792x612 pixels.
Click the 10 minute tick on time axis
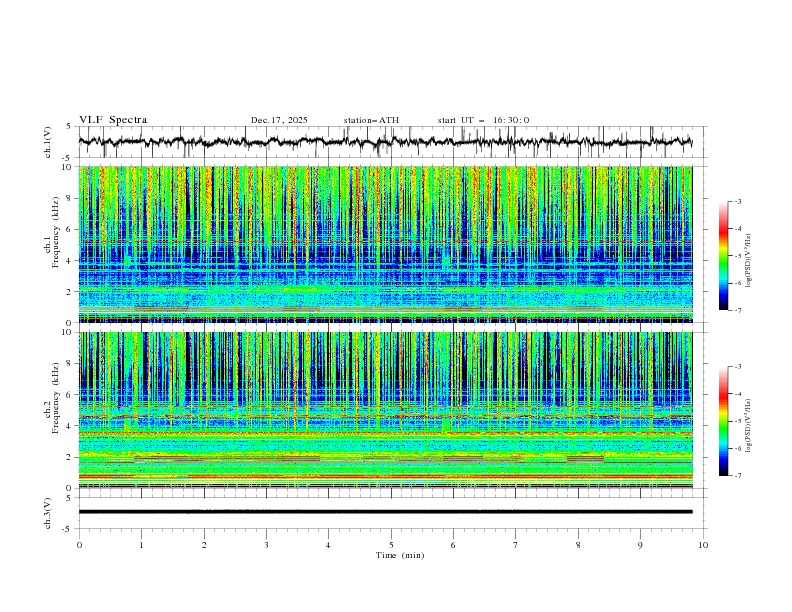coord(703,545)
